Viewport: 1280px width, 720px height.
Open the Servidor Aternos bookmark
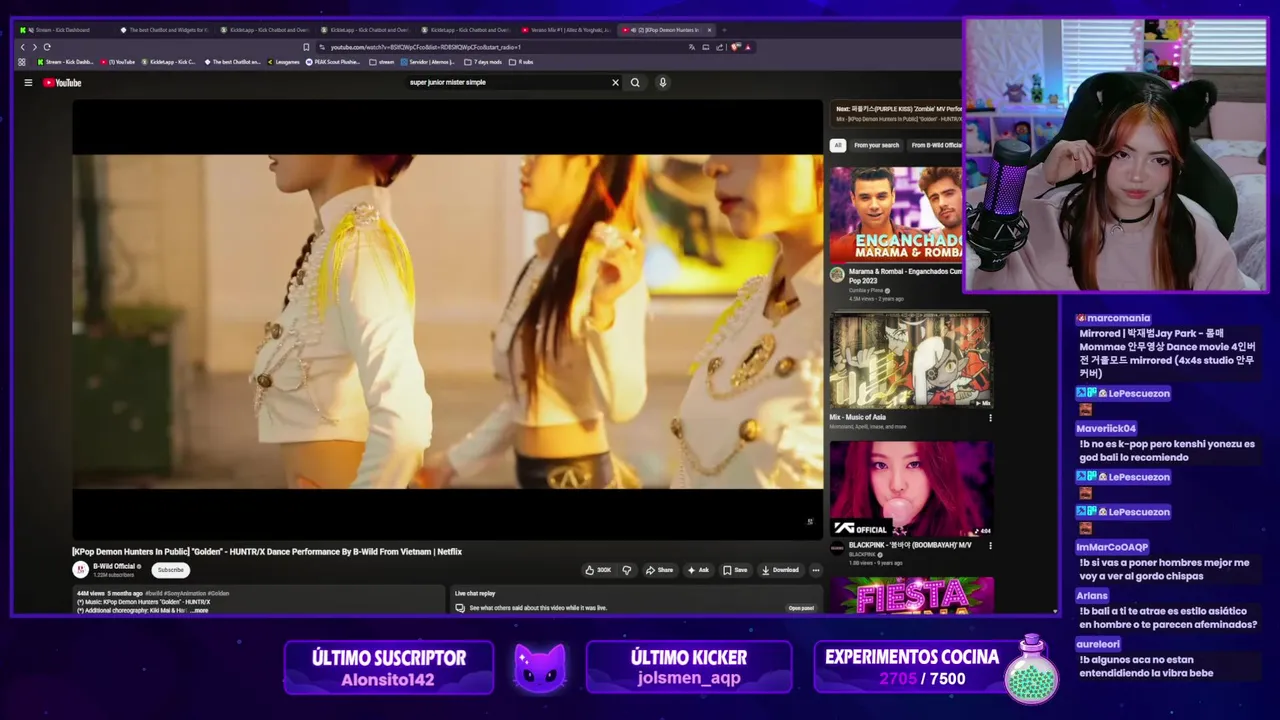pyautogui.click(x=428, y=62)
